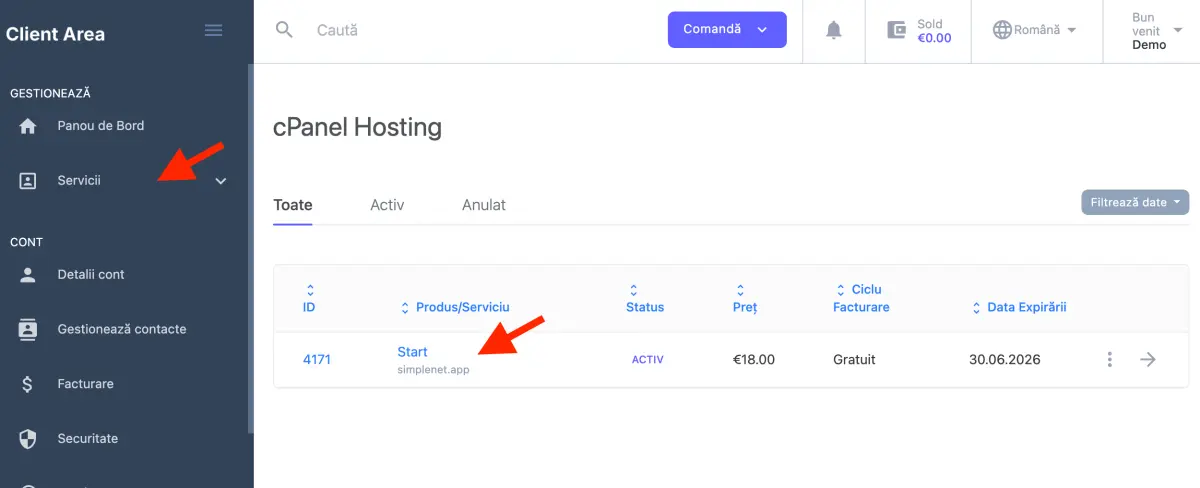Open the notifications bell
This screenshot has width=1200, height=488.
tap(833, 30)
